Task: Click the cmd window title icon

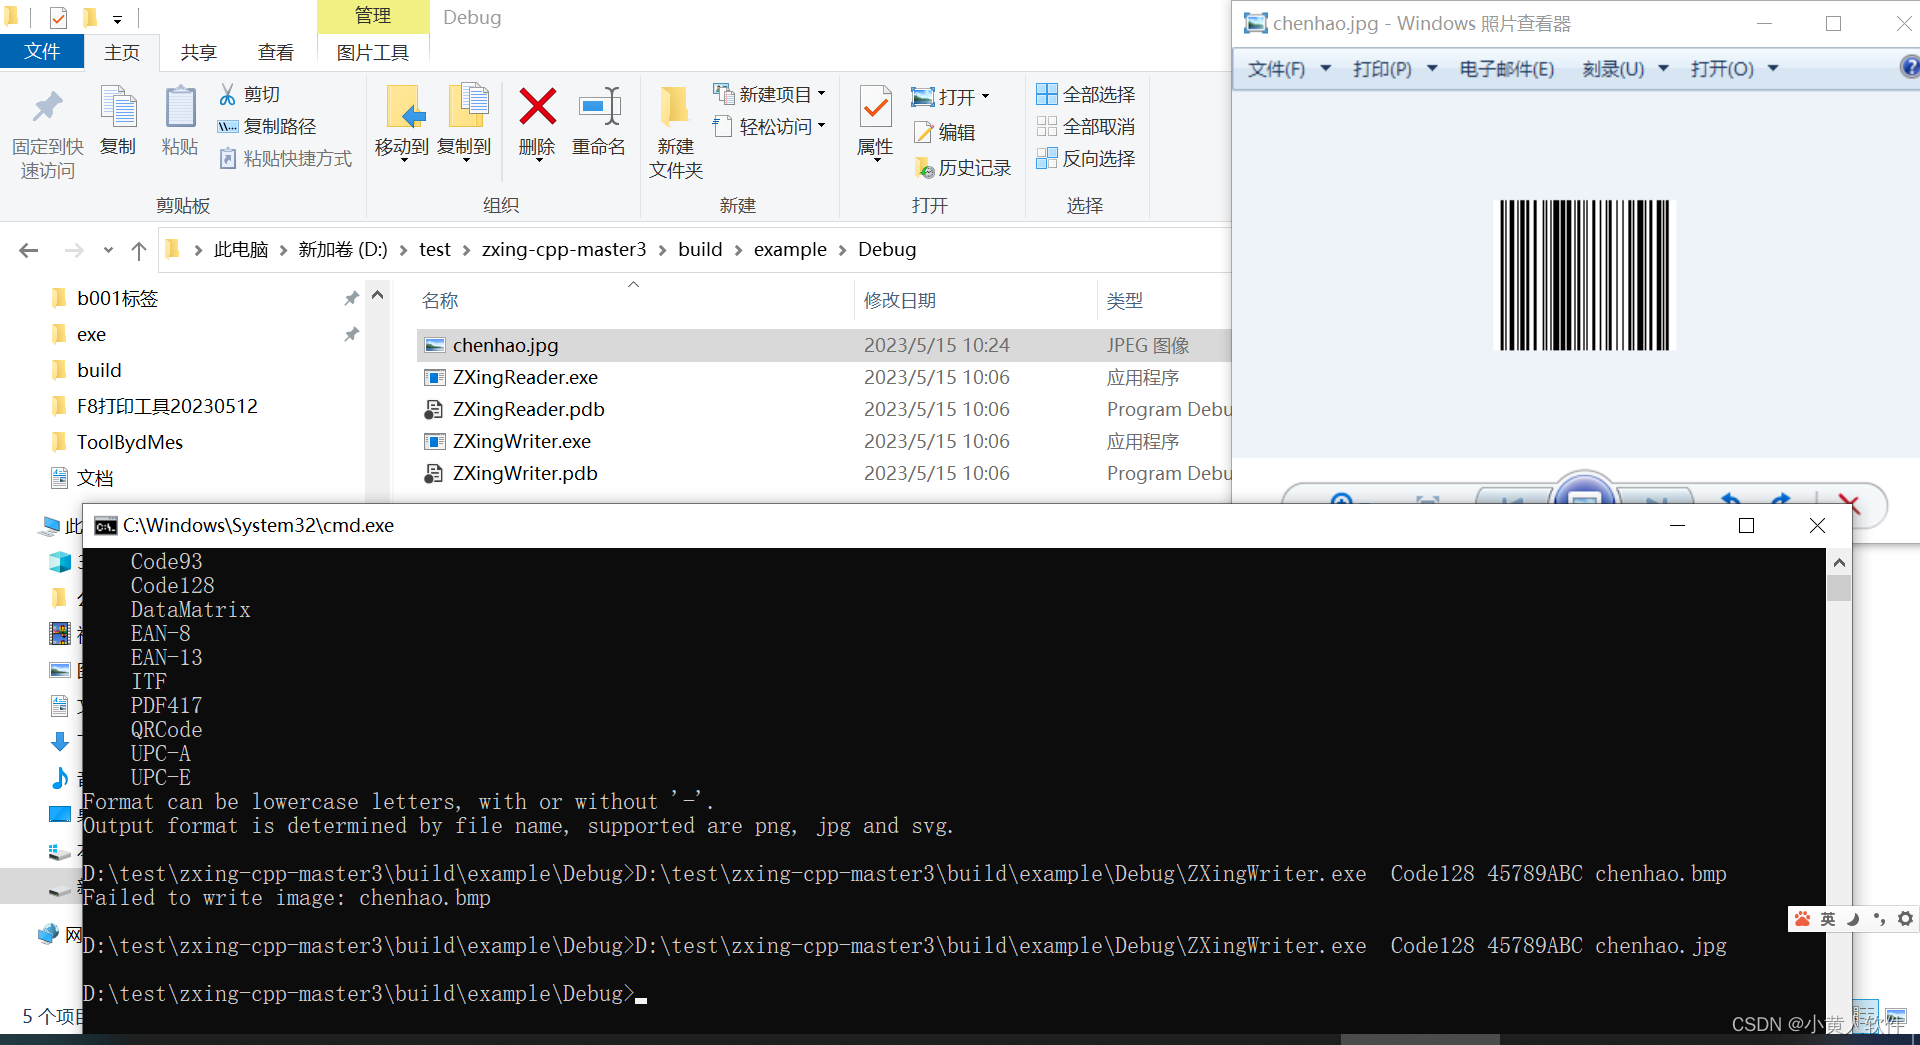Action: [105, 526]
